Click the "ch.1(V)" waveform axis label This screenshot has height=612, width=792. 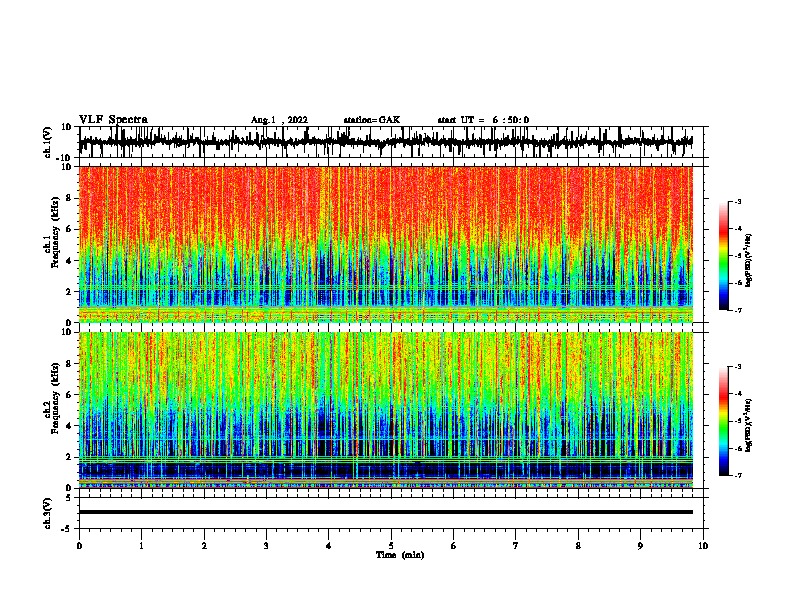(48, 142)
